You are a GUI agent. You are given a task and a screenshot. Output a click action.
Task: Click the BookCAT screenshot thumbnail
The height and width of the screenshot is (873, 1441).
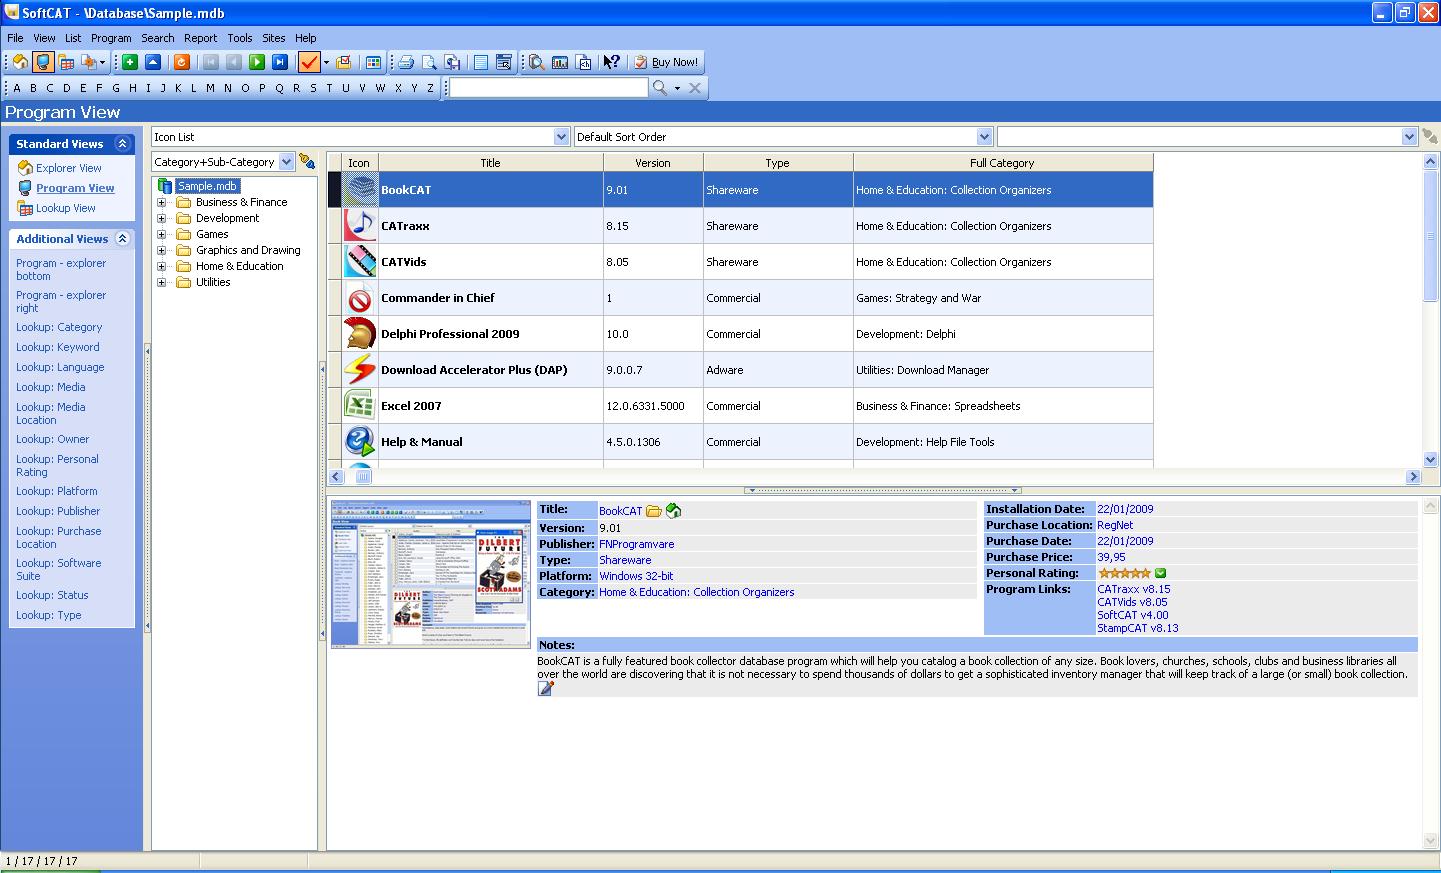(431, 574)
